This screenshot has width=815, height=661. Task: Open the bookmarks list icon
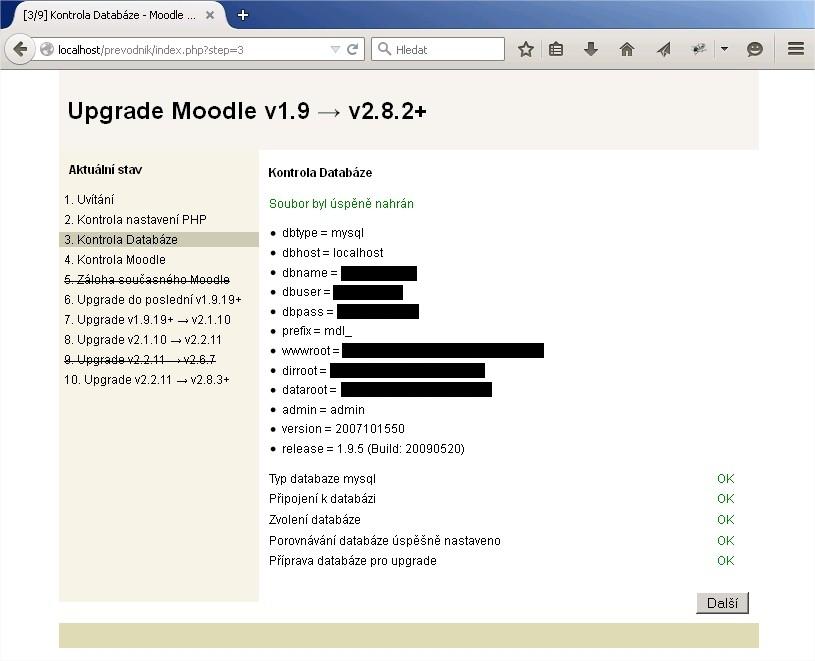pyautogui.click(x=556, y=49)
